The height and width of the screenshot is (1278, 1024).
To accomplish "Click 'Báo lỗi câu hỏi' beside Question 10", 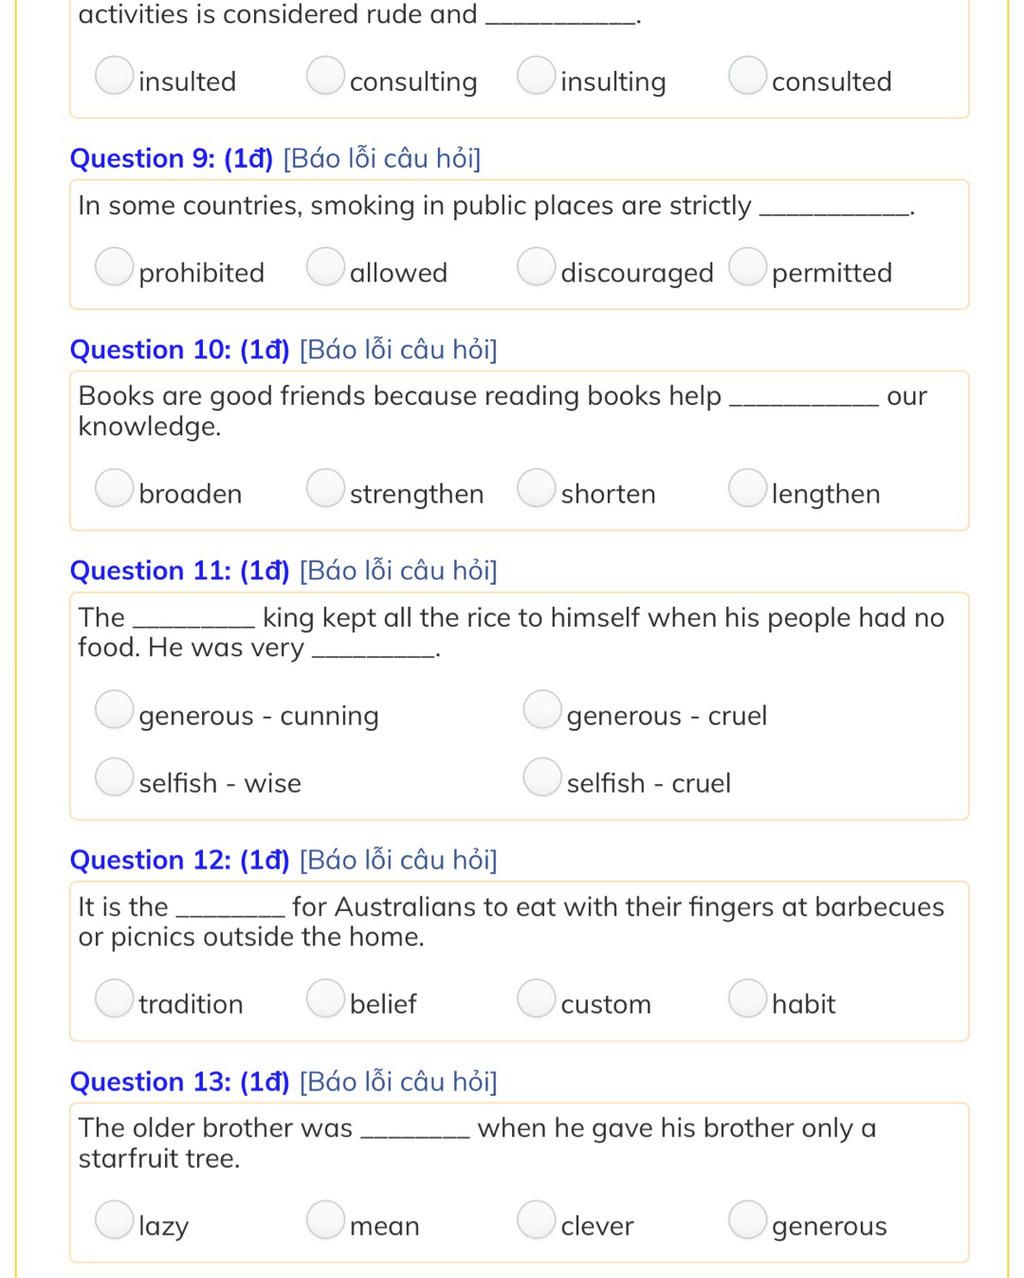I will (397, 350).
